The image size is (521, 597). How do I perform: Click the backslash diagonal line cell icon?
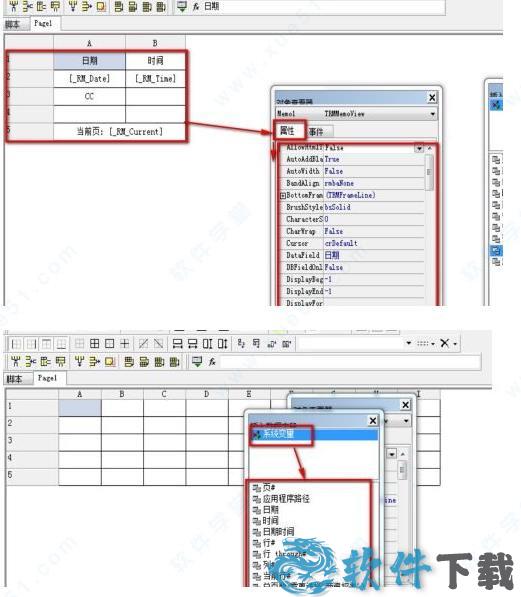point(158,344)
